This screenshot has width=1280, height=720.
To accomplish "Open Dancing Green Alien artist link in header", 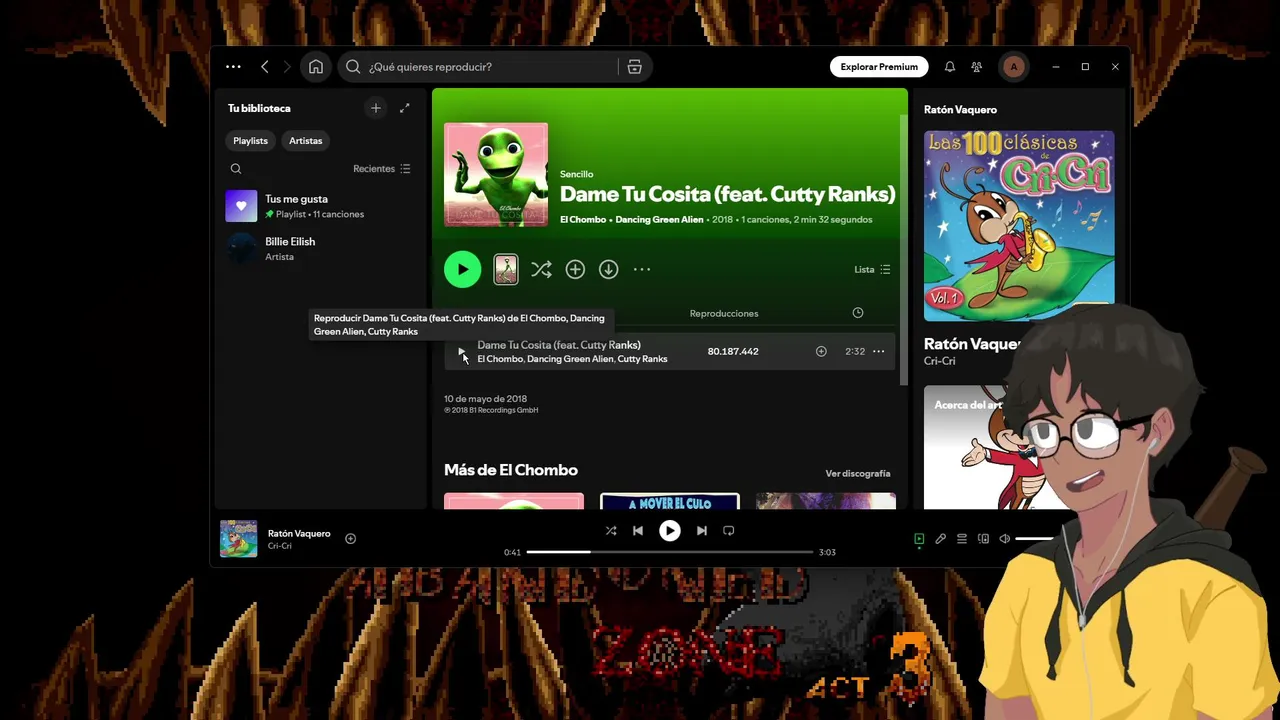I will tap(659, 219).
